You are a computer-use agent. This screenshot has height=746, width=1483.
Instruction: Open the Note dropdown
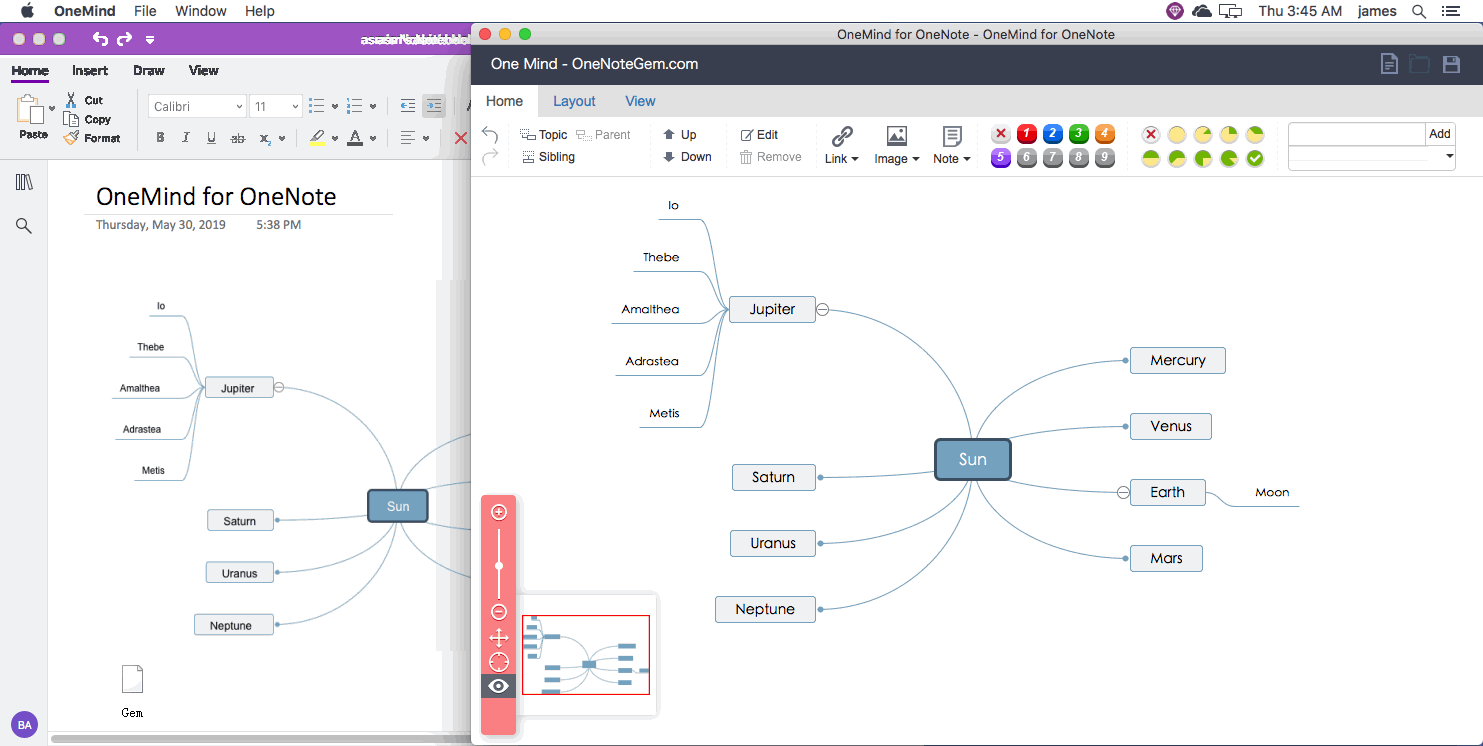coord(952,146)
